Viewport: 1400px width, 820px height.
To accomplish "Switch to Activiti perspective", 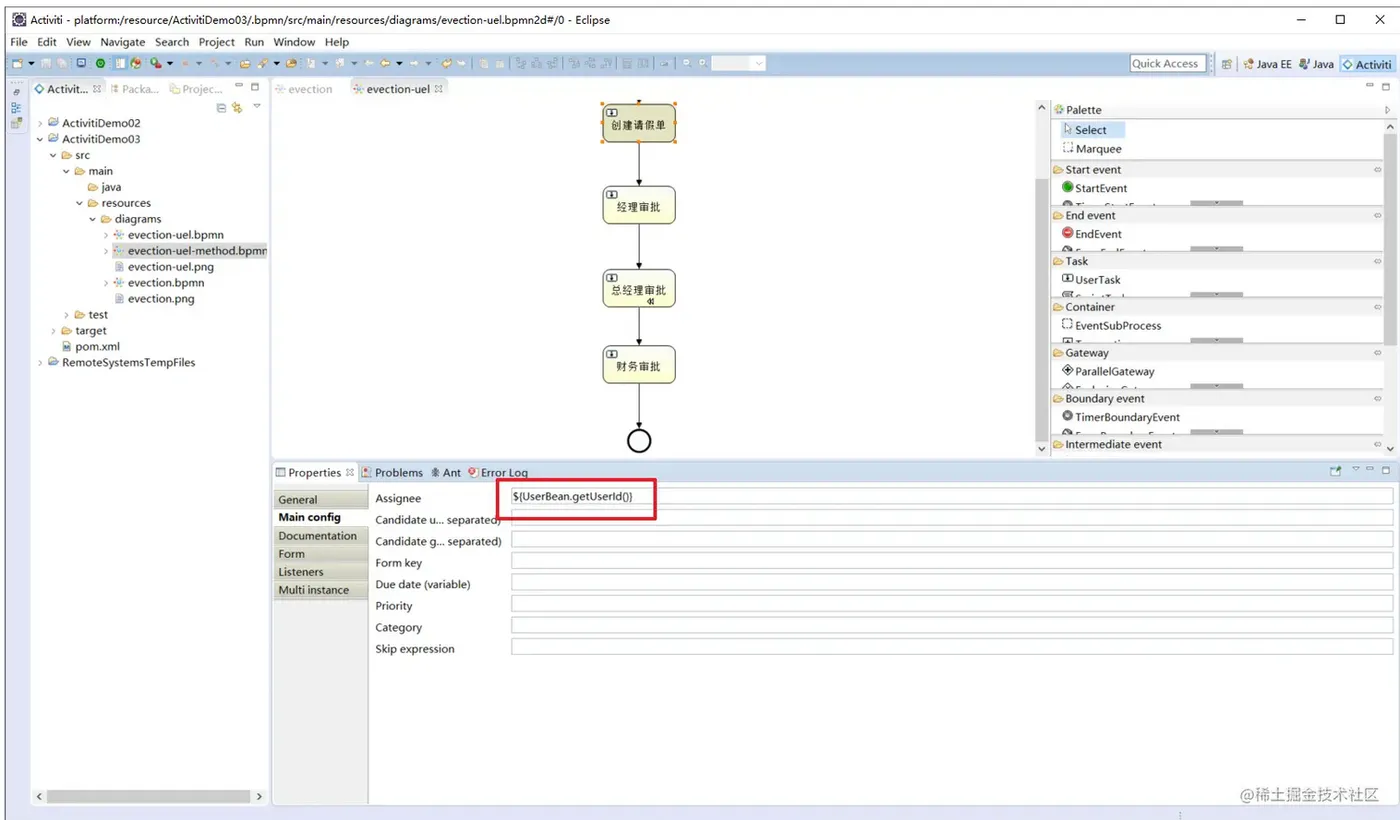I will (x=1366, y=64).
